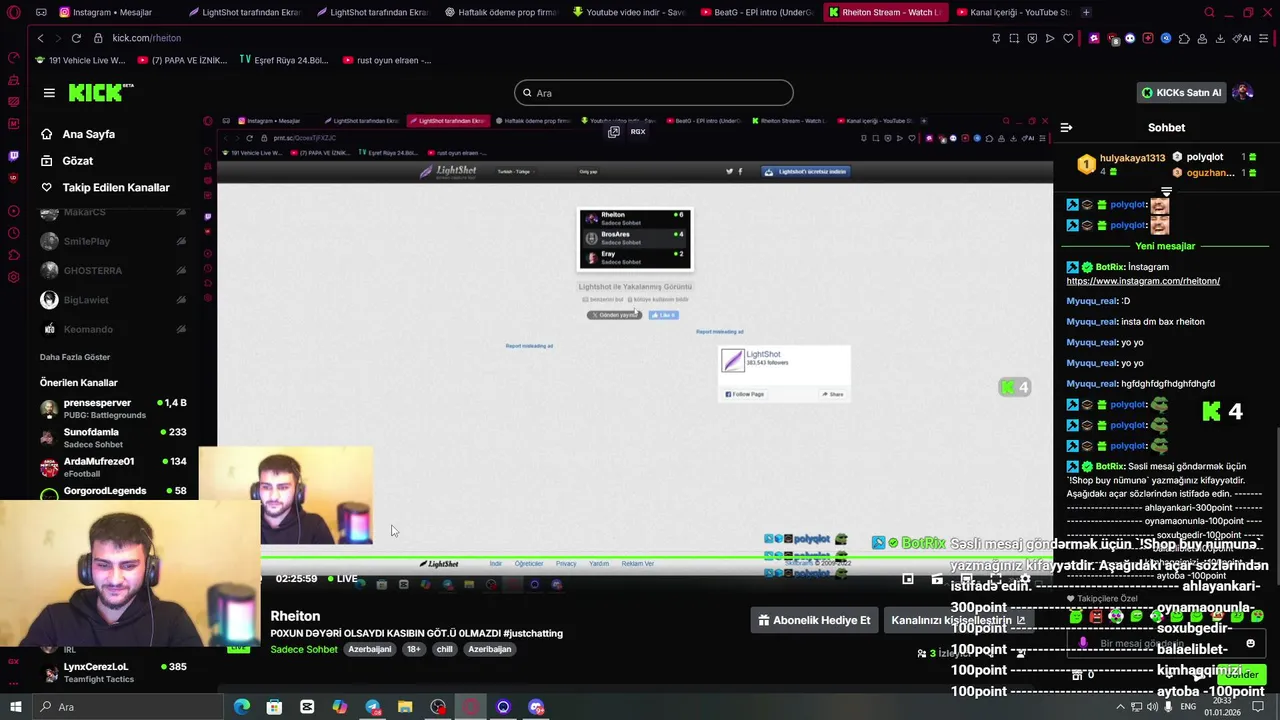Open File Explorer from taskbar
The width and height of the screenshot is (1280, 720).
[x=405, y=707]
